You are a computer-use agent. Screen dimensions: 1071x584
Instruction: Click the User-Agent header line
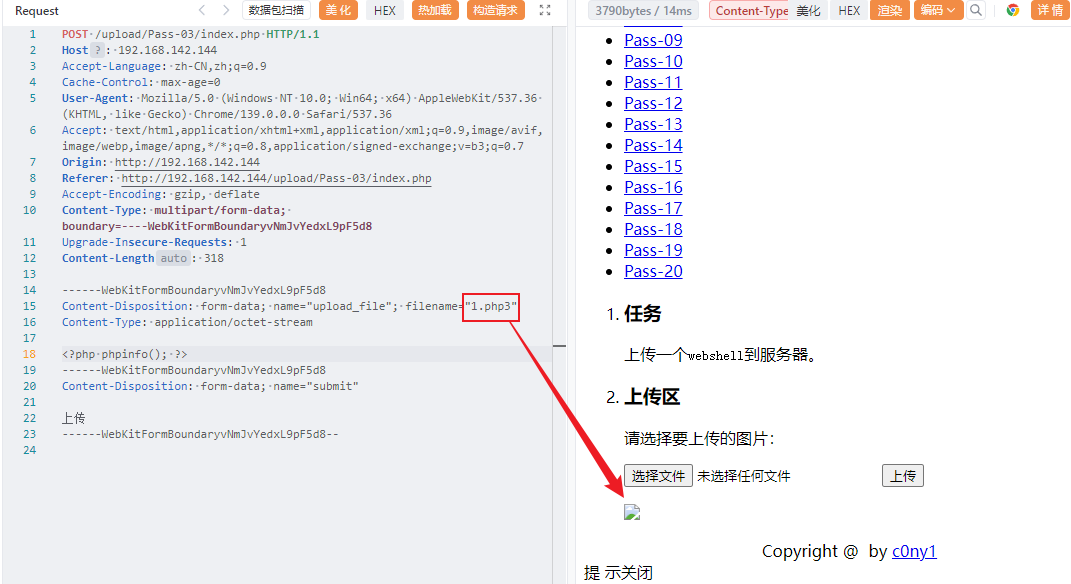coord(301,106)
